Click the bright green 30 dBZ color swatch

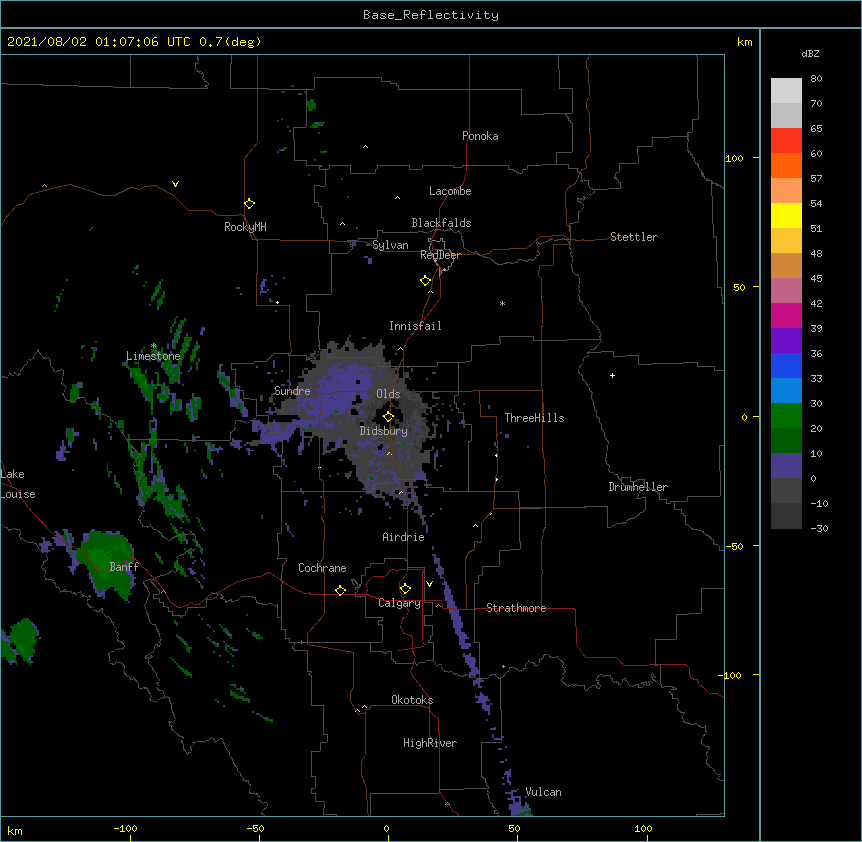point(786,416)
